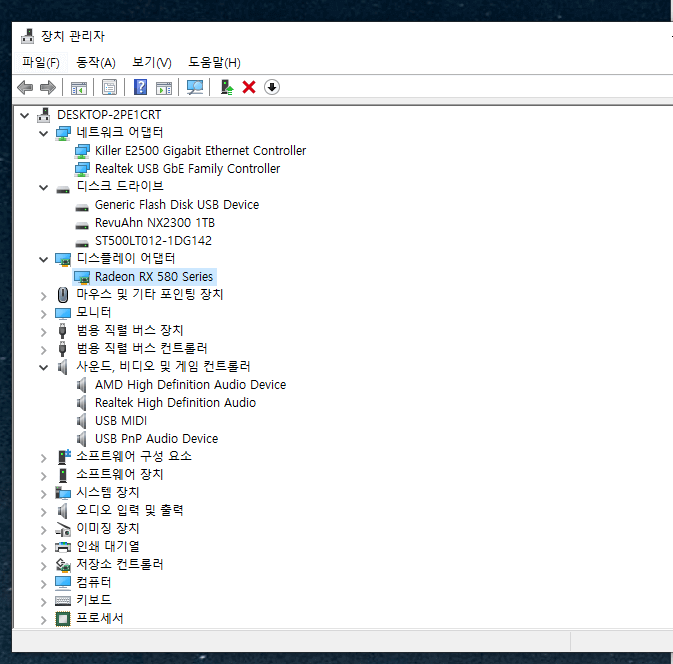
Task: Open the 동작(A) menu
Action: click(x=96, y=63)
